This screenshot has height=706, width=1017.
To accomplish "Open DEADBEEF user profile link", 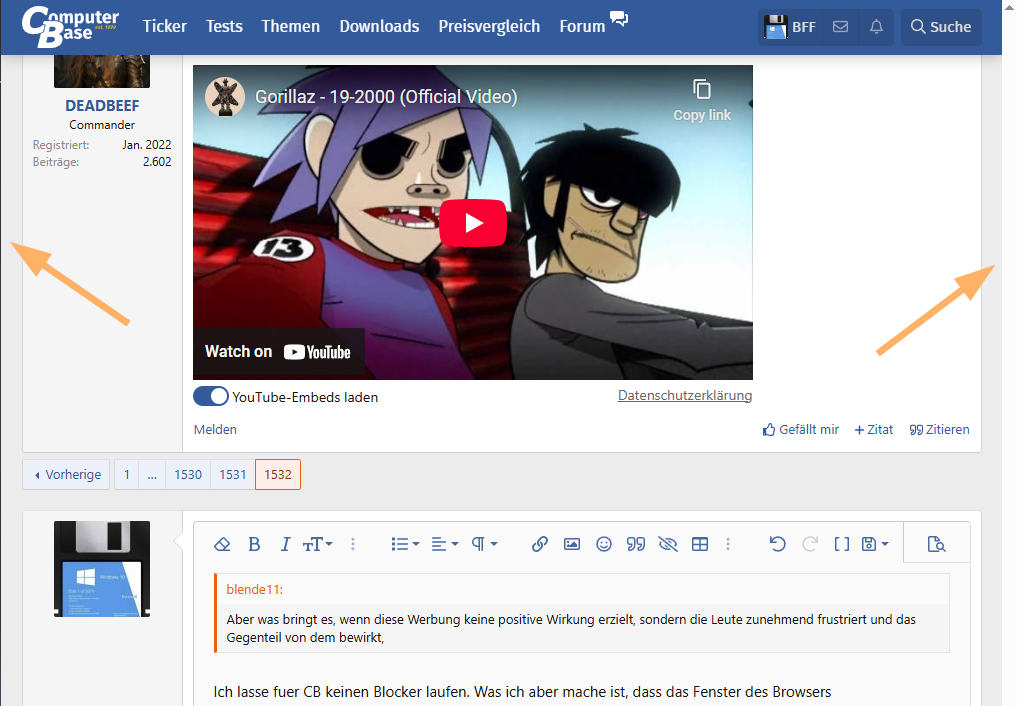I will point(102,106).
